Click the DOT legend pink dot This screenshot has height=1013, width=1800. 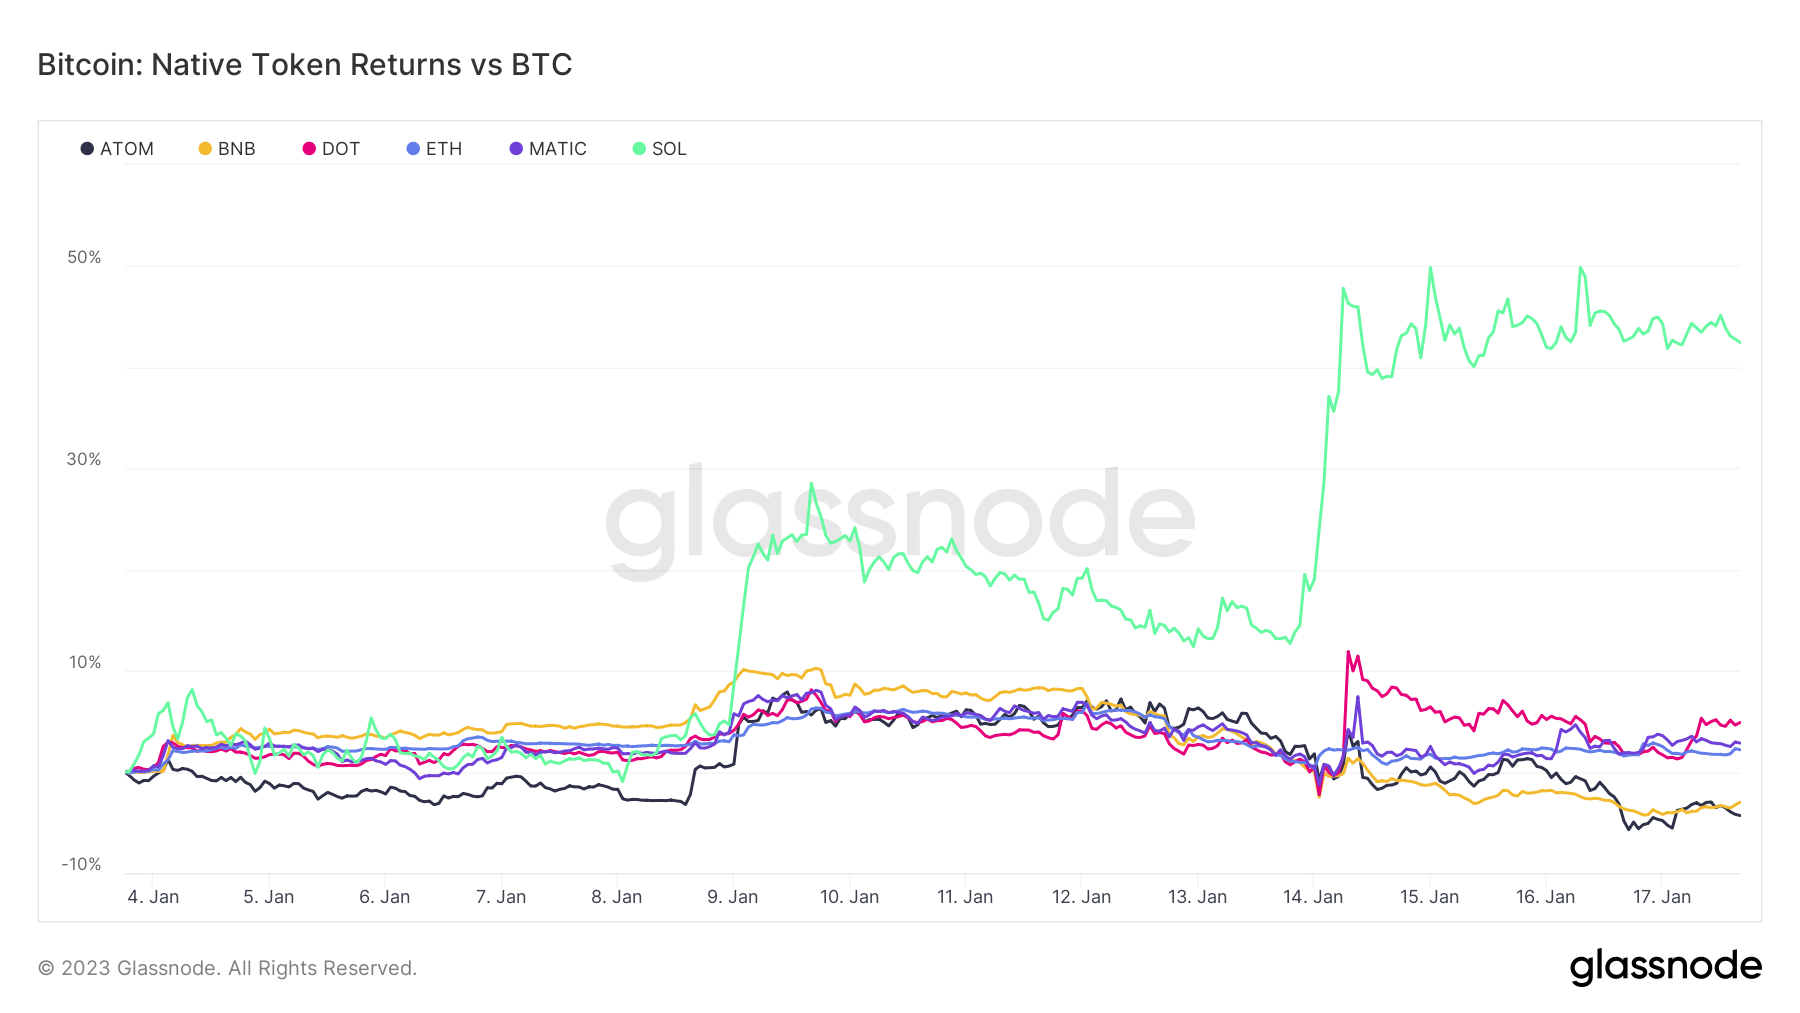click(309, 149)
